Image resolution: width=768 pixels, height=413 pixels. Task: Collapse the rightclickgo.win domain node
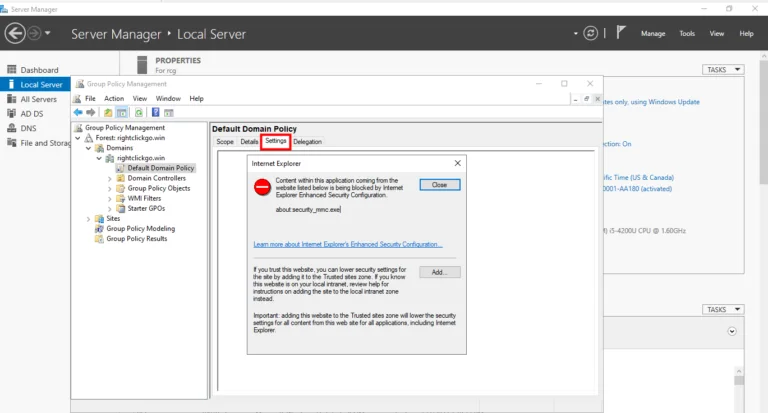click(99, 158)
